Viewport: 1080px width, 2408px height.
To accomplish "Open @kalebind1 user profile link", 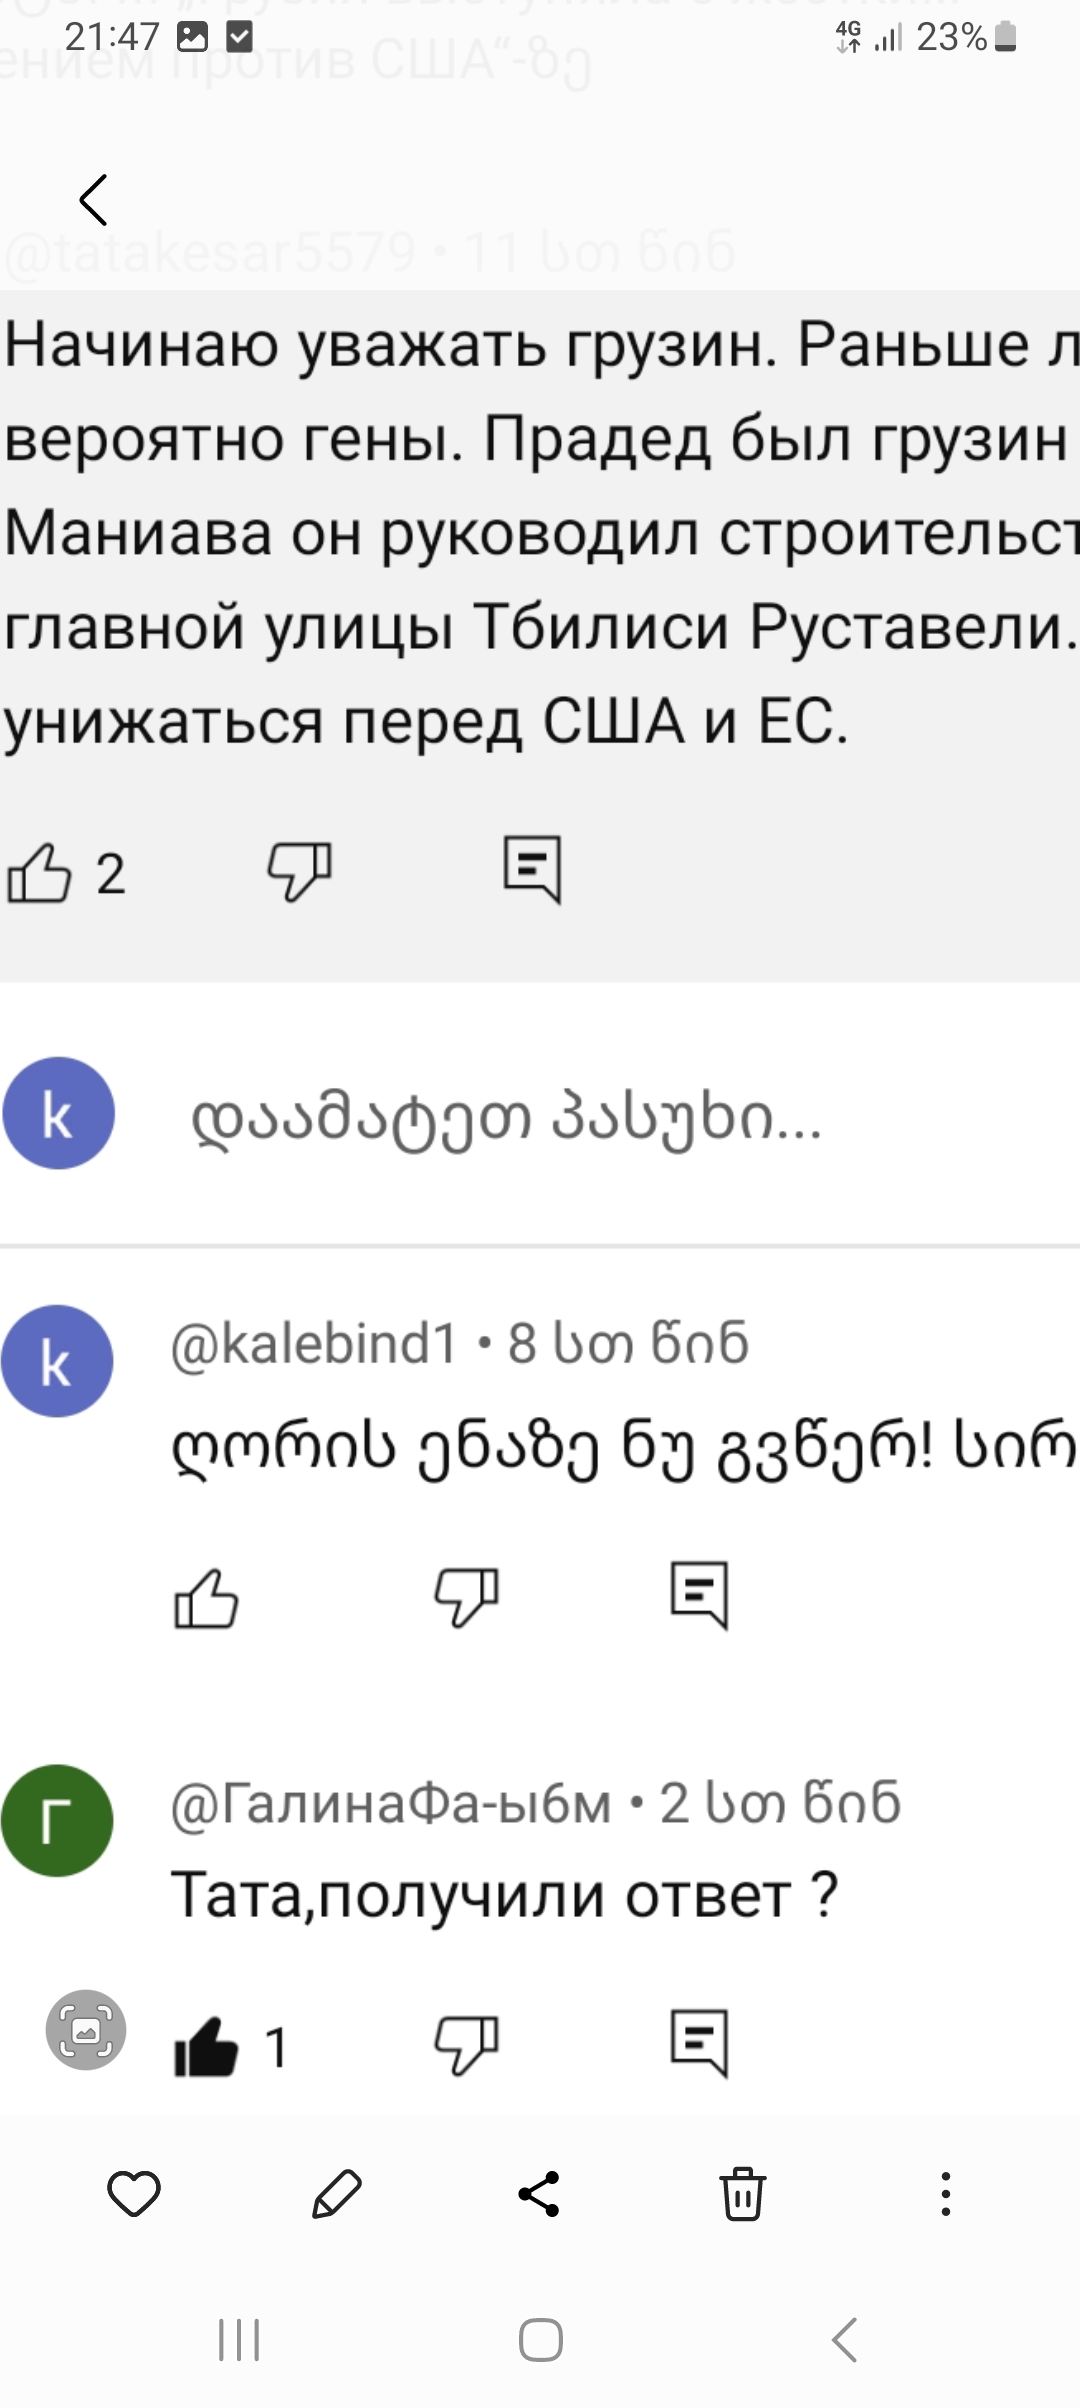I will (314, 1343).
